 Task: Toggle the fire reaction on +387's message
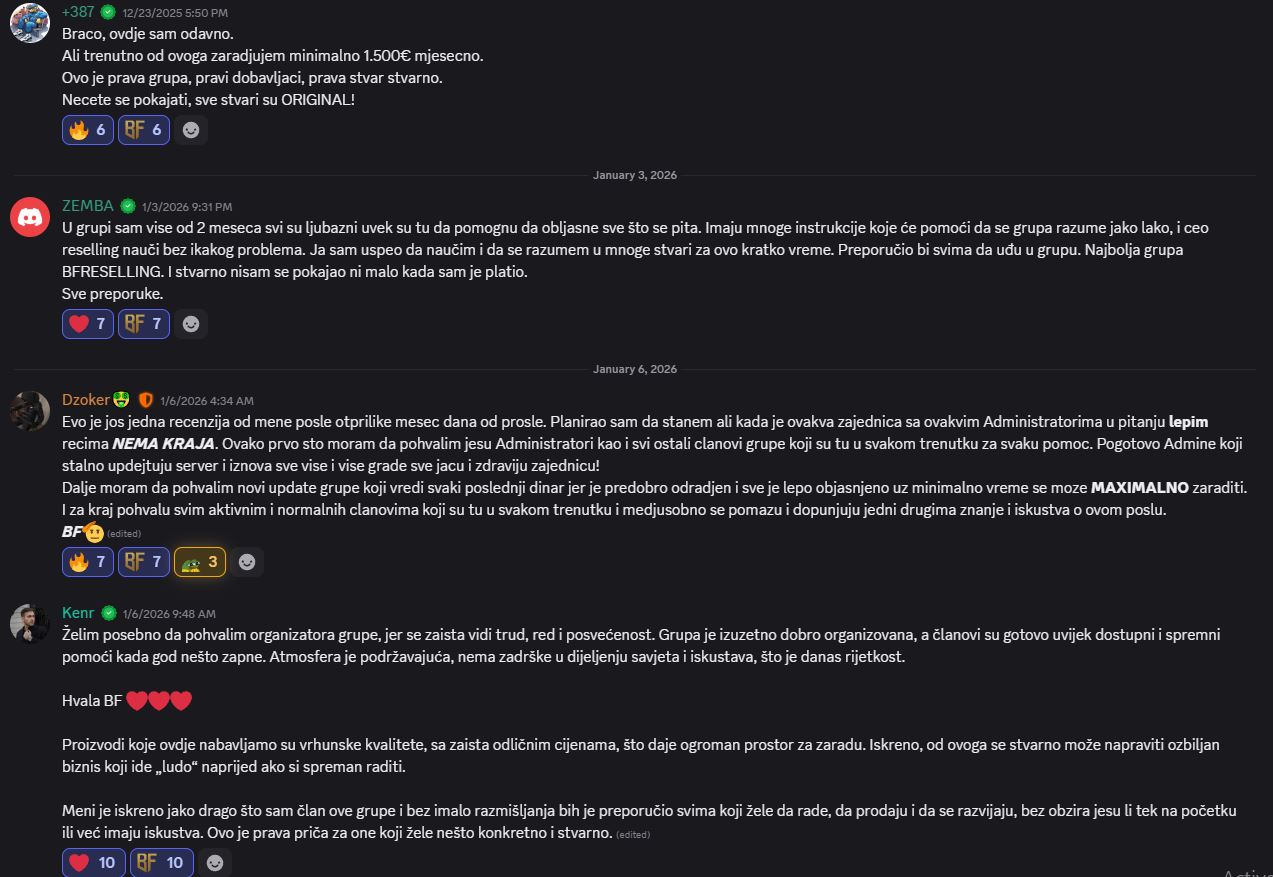pos(87,129)
